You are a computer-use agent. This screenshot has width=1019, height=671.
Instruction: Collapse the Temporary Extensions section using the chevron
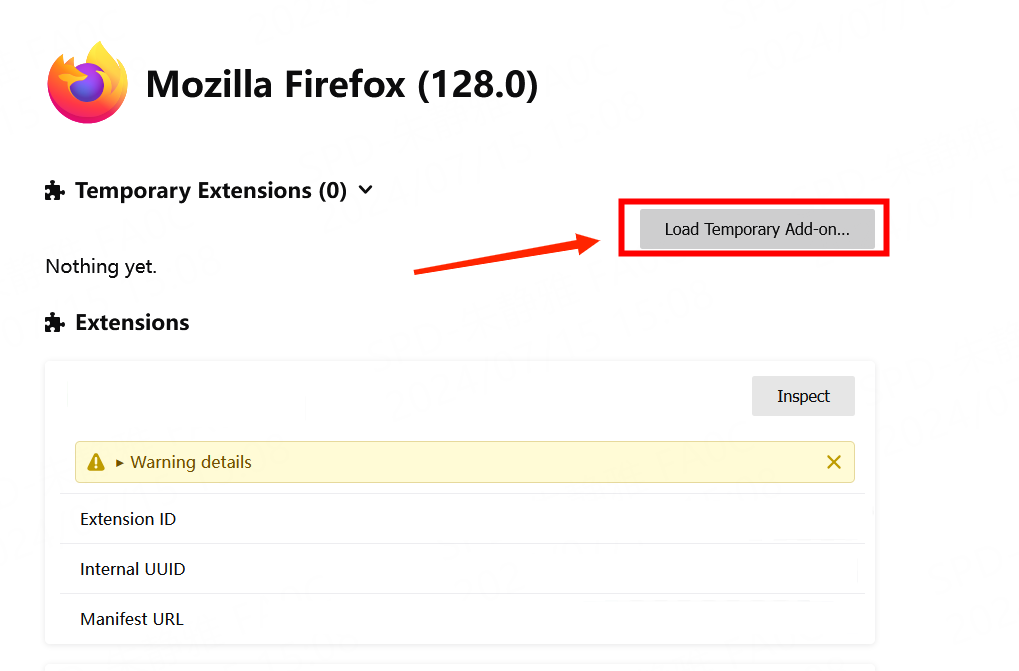click(366, 190)
